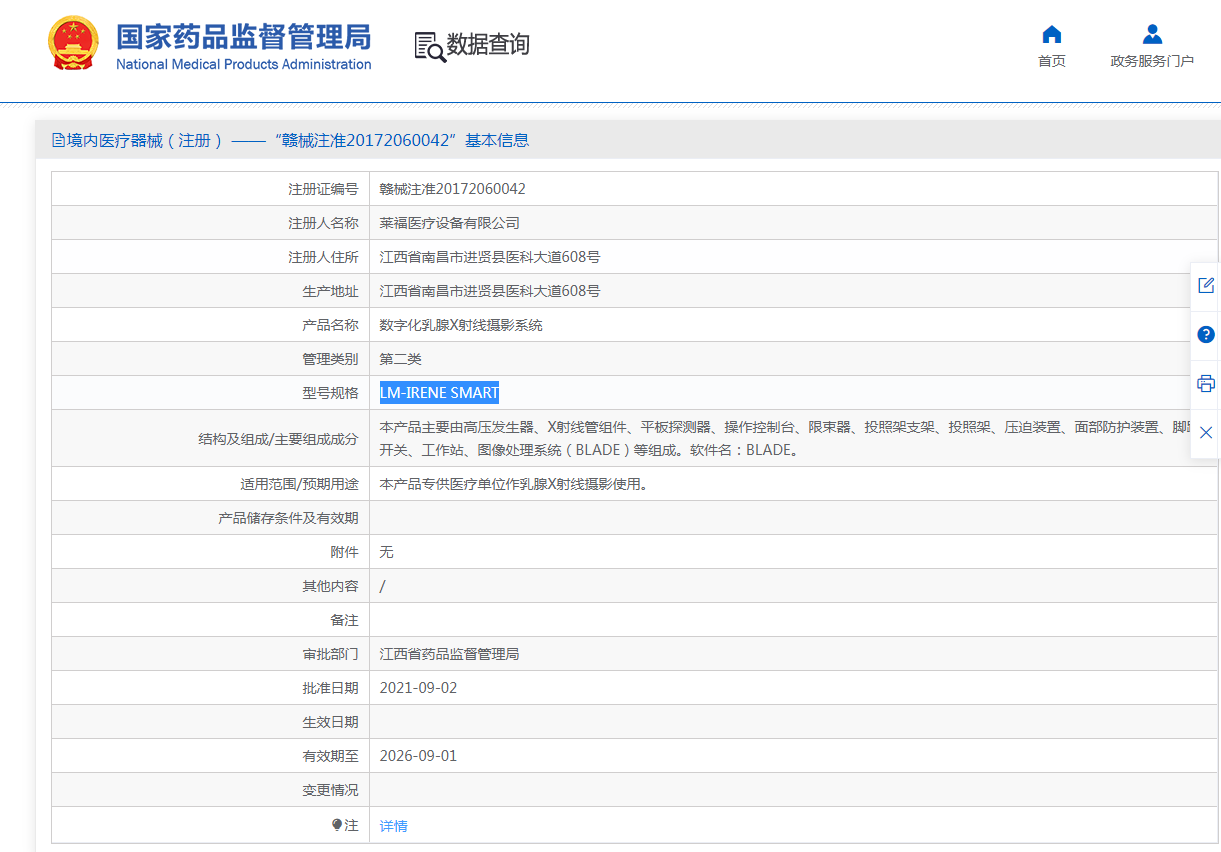Image resolution: width=1221 pixels, height=852 pixels.
Task: Click the 首页 text link
Action: pos(1052,61)
